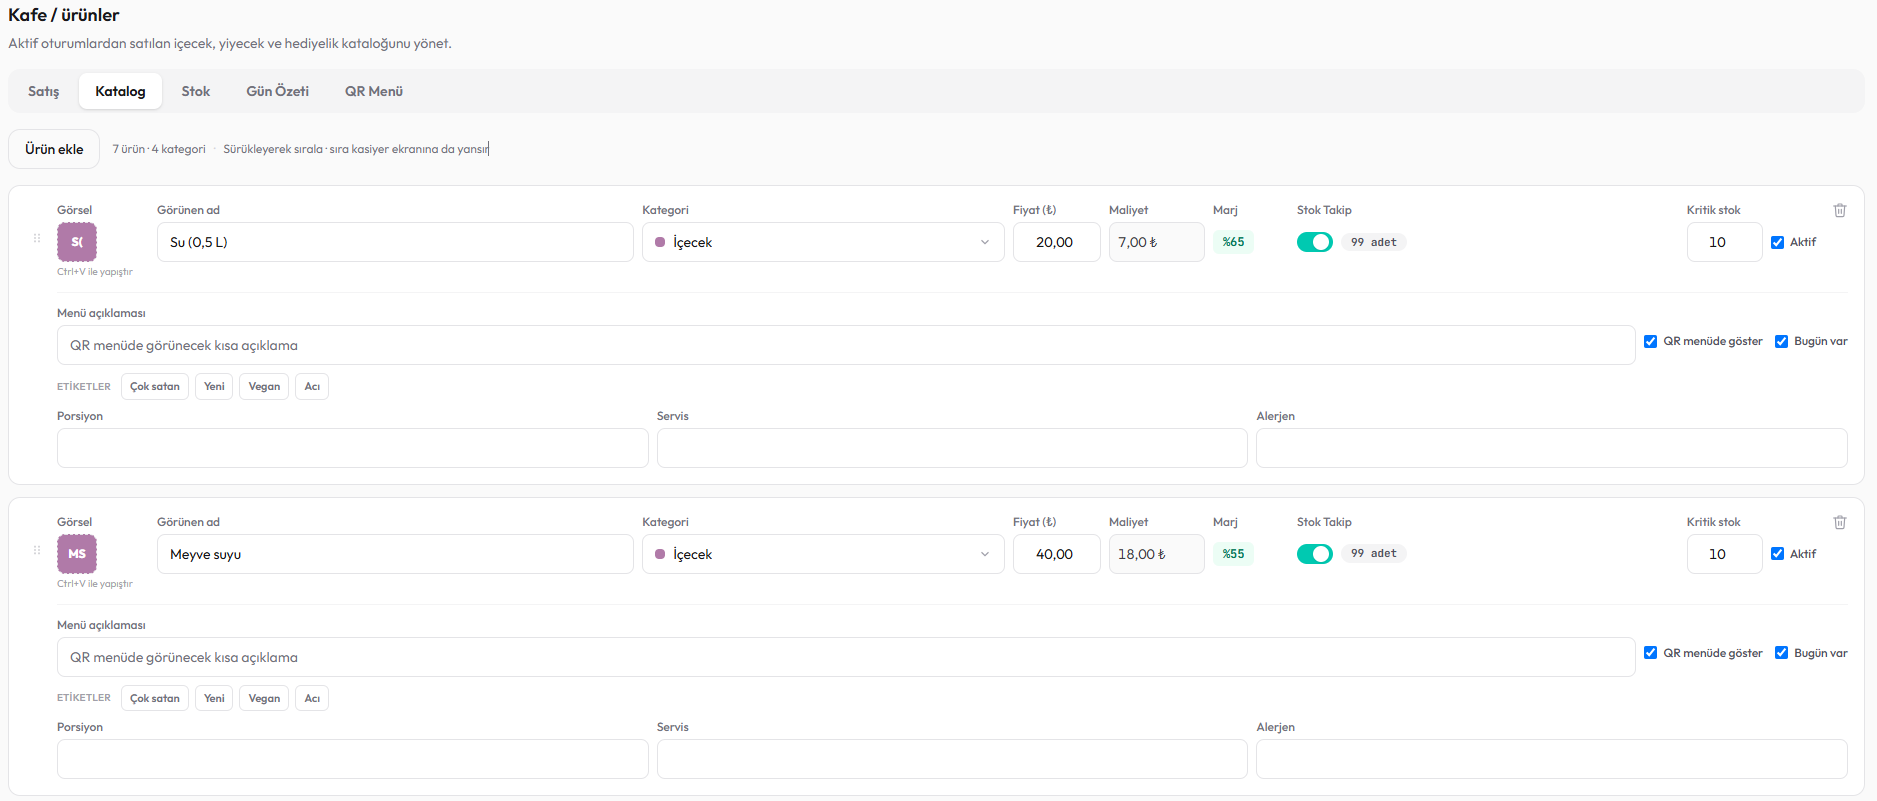
Task: Click the 7,00 ₺ cost field
Action: [1157, 242]
